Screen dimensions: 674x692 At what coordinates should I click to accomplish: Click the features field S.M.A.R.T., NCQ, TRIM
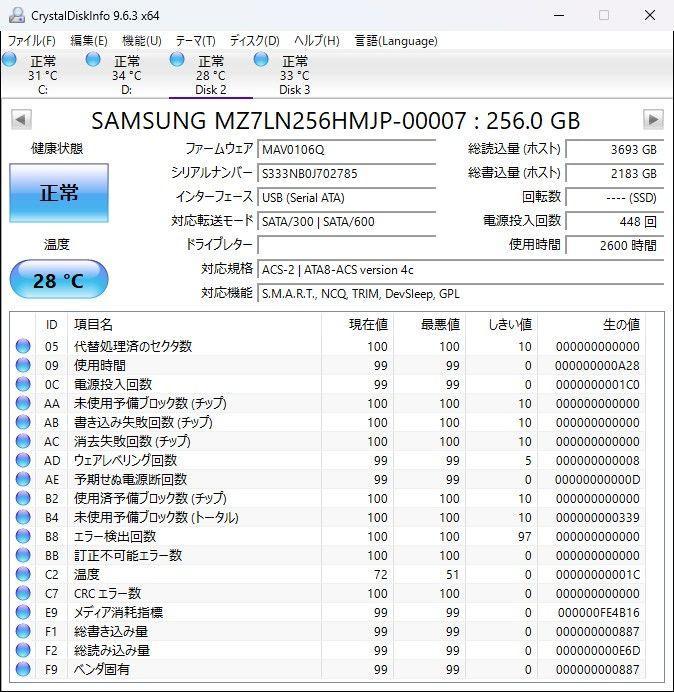click(461, 293)
